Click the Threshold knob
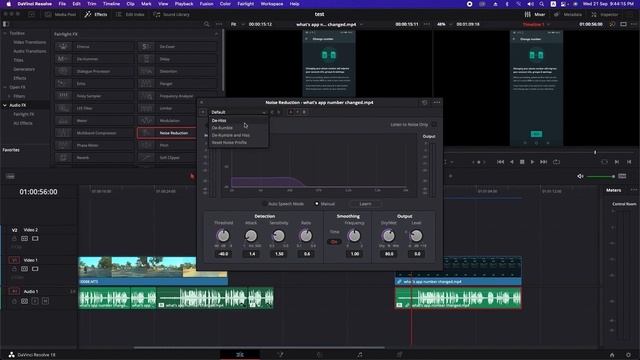The height and width of the screenshot is (360, 640). tap(223, 236)
